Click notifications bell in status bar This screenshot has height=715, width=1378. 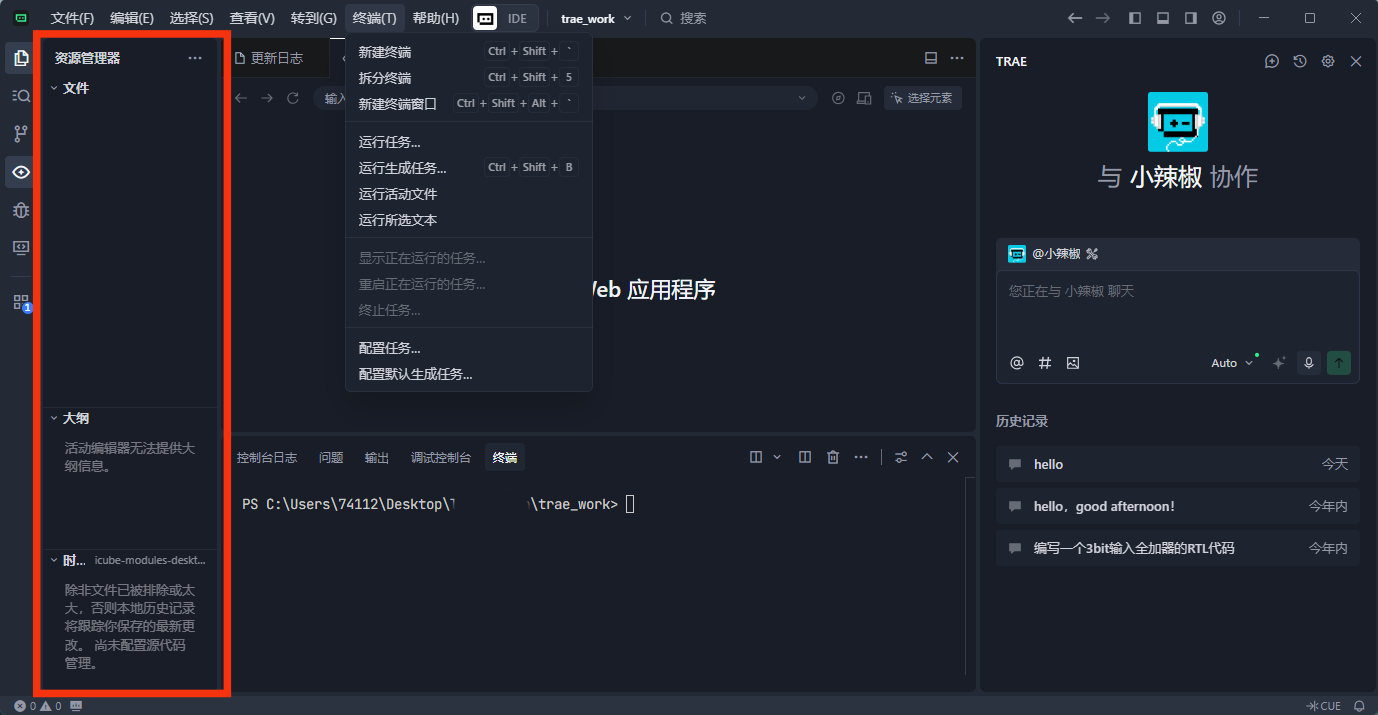click(1359, 706)
